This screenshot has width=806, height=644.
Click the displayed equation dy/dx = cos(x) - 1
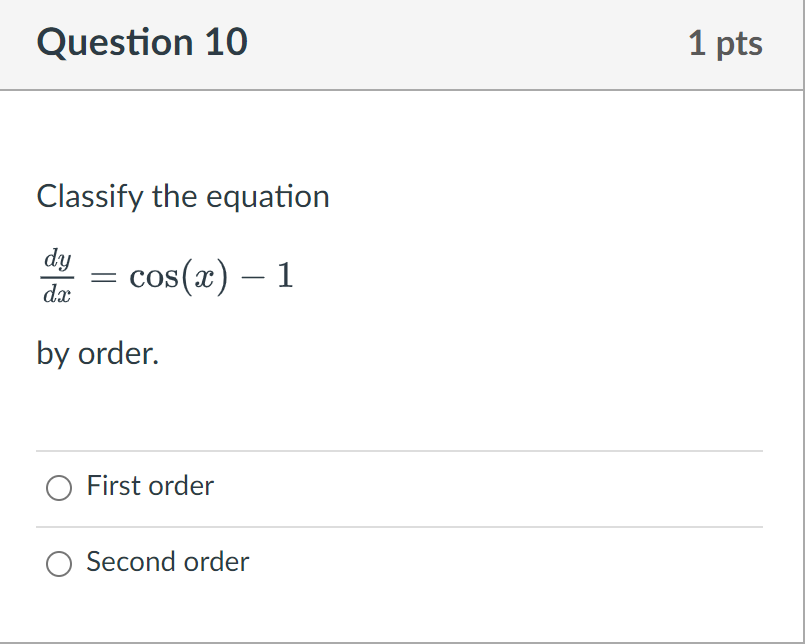(168, 275)
